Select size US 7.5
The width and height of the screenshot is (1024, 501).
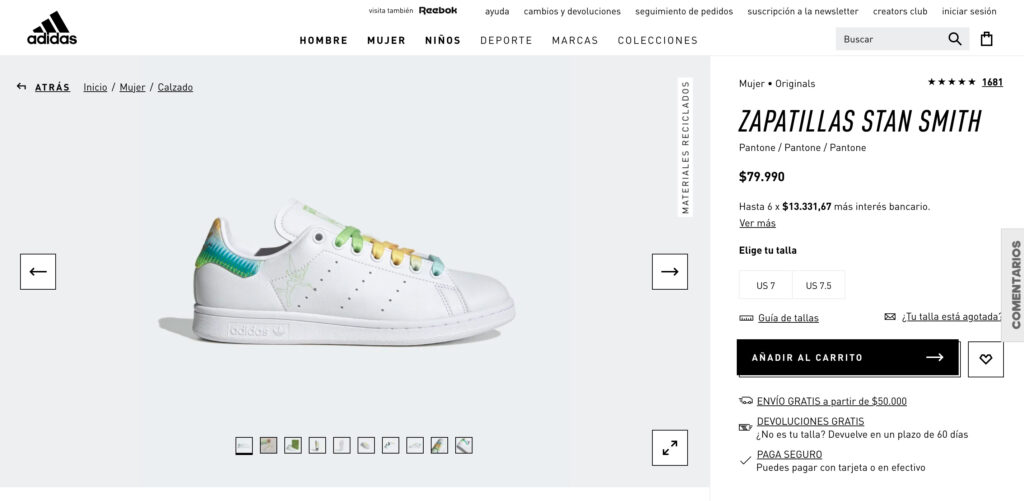click(818, 285)
